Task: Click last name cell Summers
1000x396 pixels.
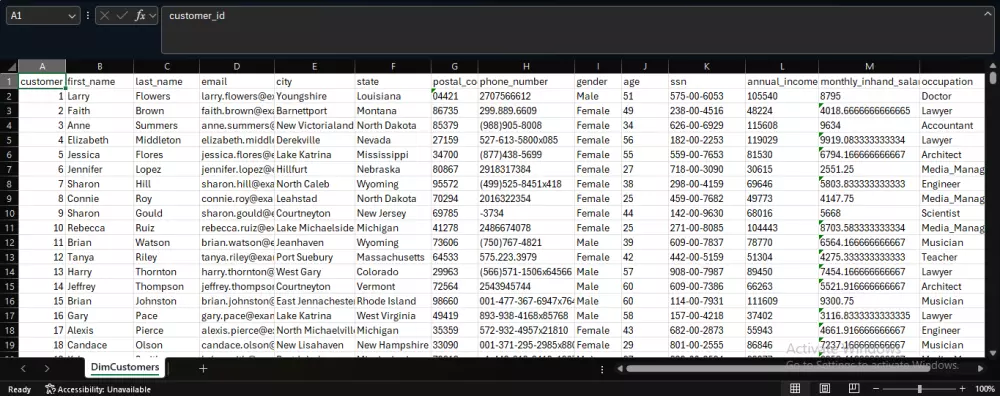Action: (x=166, y=126)
